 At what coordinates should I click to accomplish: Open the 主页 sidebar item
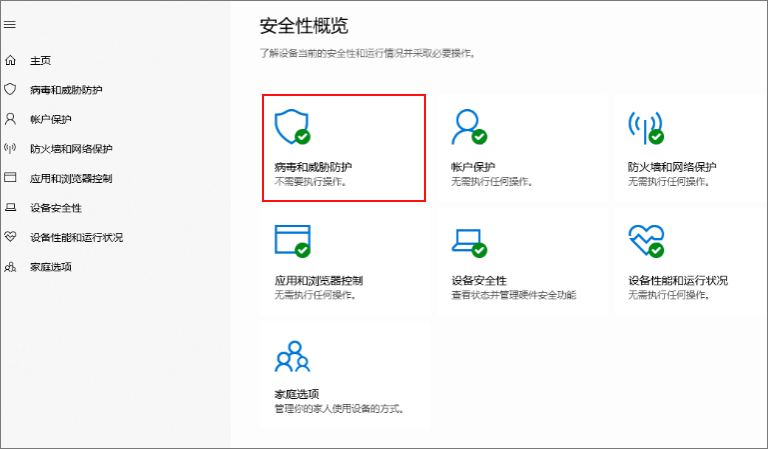pyautogui.click(x=40, y=60)
